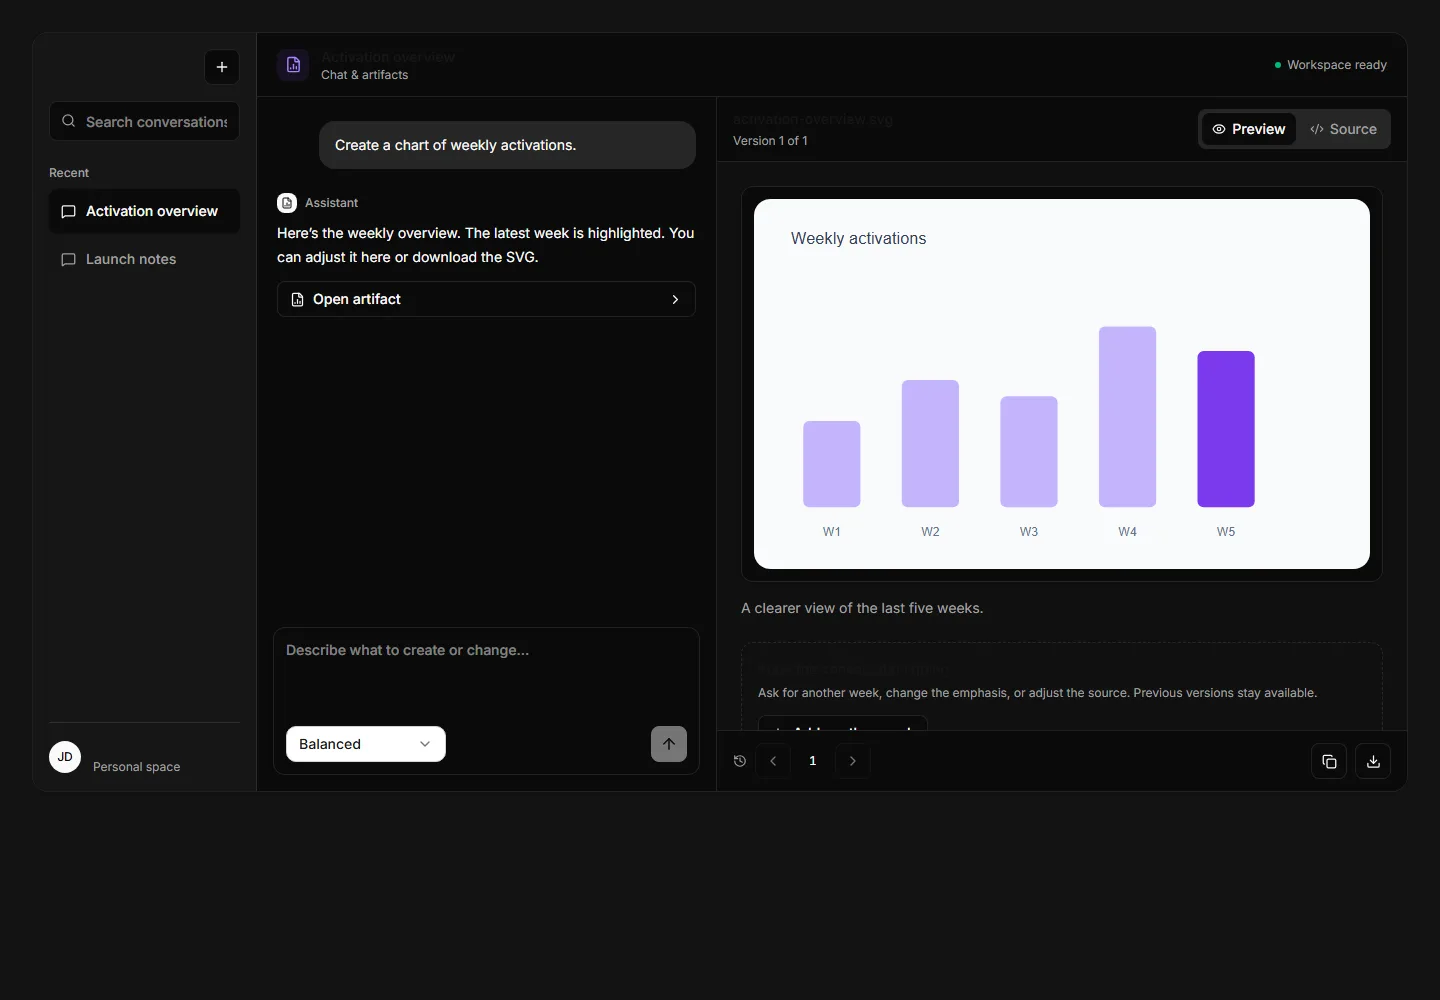Switch to the Preview tab
This screenshot has width=1440, height=1000.
point(1249,129)
